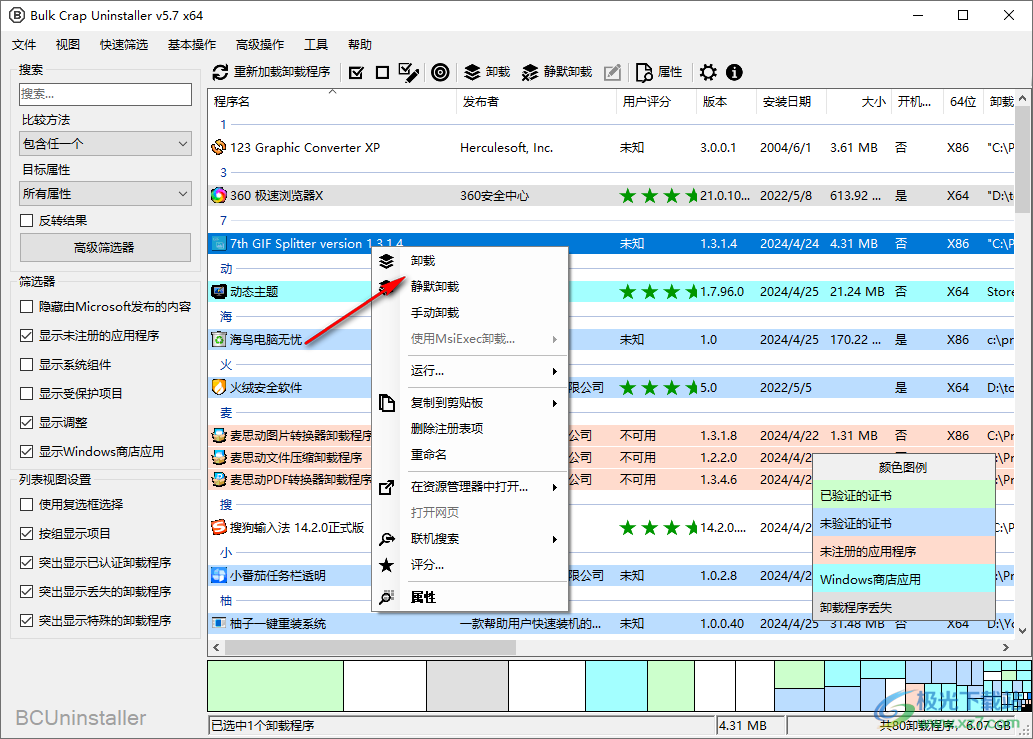1033x739 pixels.
Task: Enable 显示系统组件 checkbox
Action: pyautogui.click(x=26, y=364)
